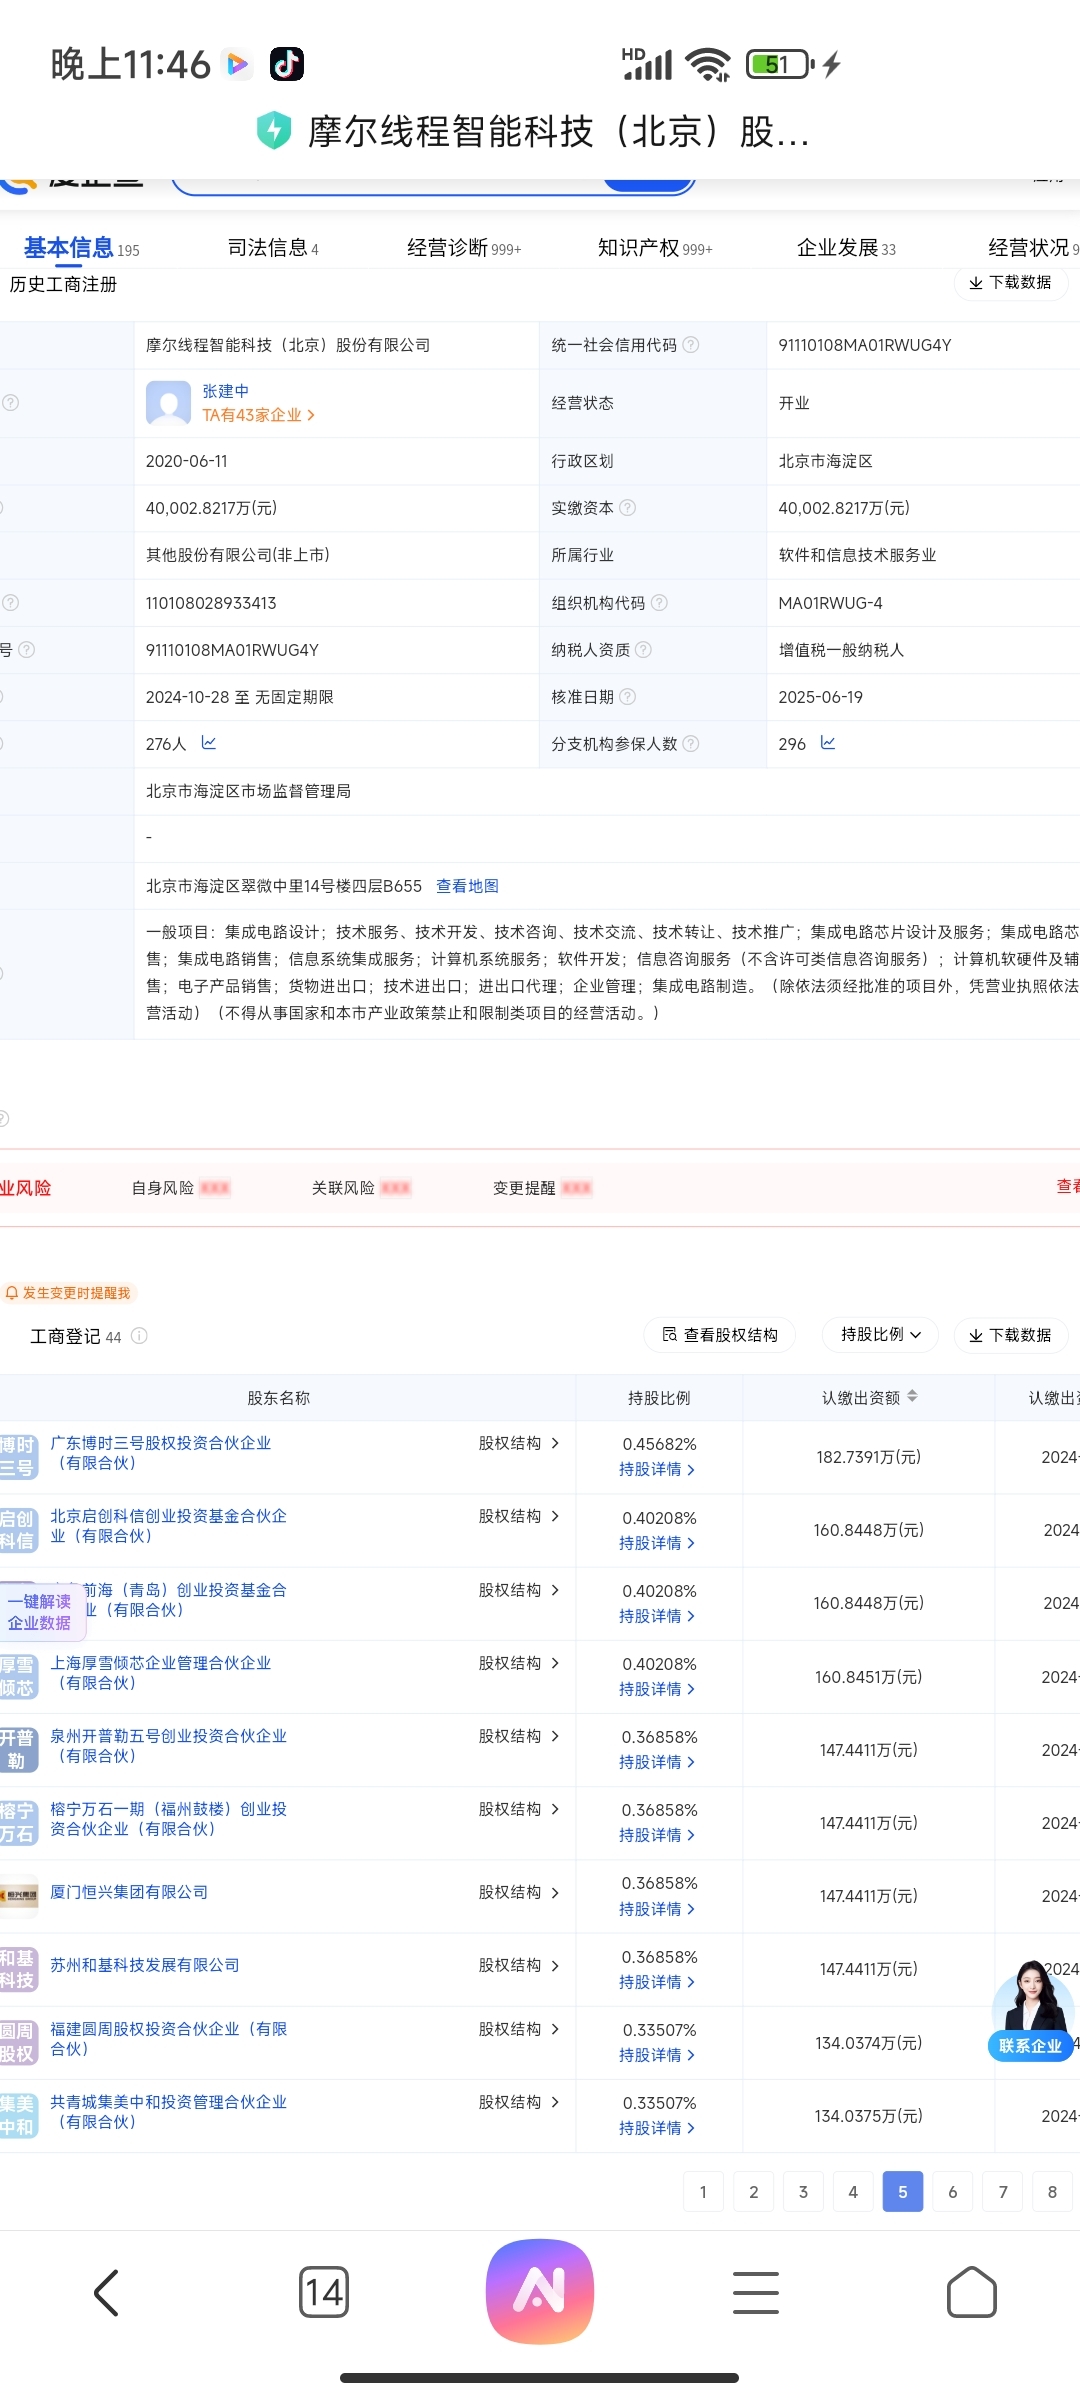Image resolution: width=1080 pixels, height=2400 pixels.
Task: Show help for 实缴资本
Action: pyautogui.click(x=628, y=508)
